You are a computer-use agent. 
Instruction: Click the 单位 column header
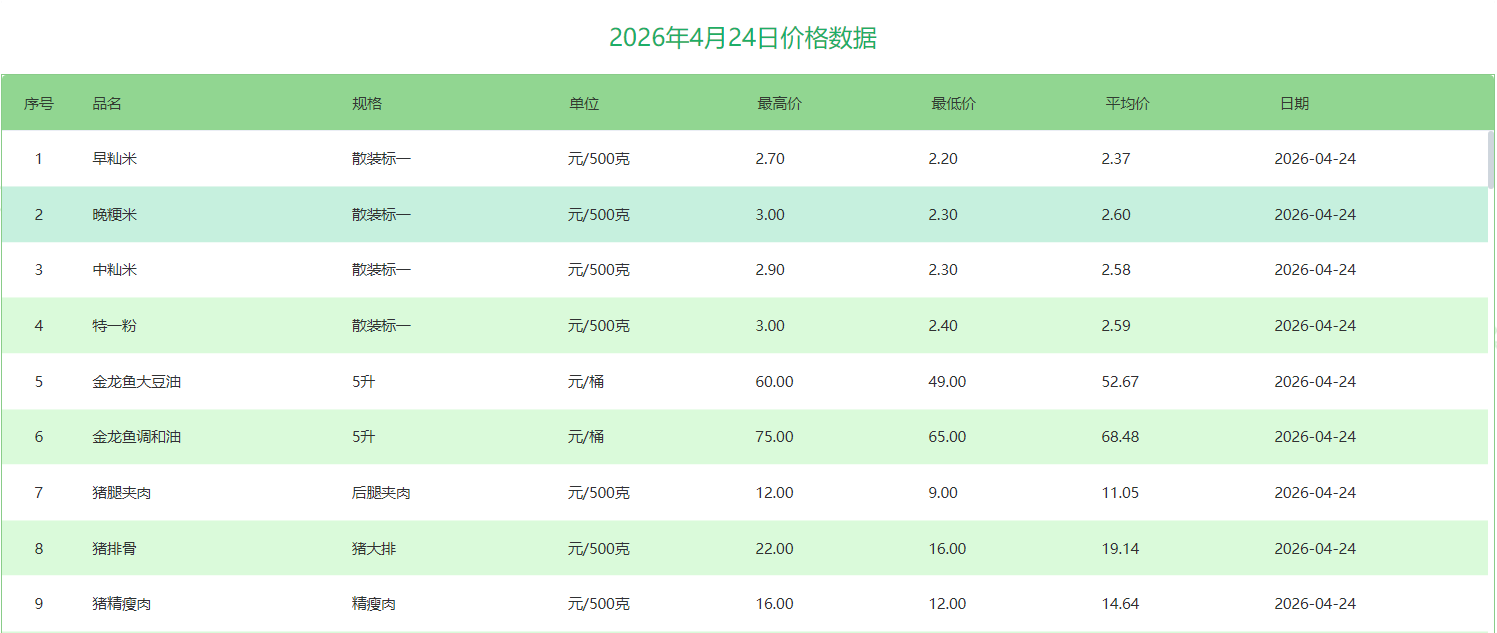tap(584, 104)
